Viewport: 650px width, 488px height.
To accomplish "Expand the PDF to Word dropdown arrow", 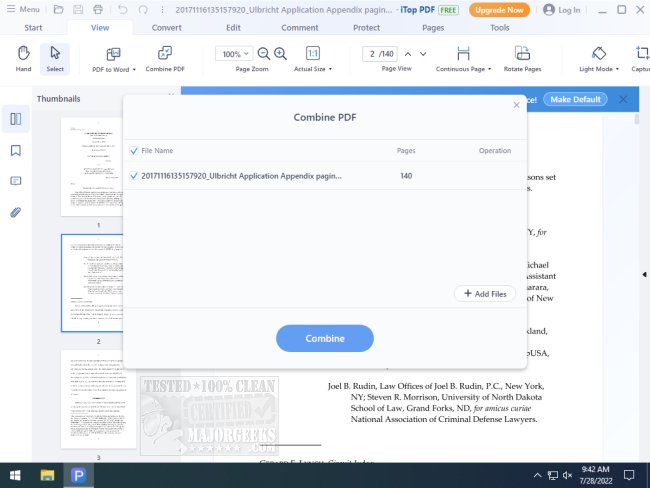I will click(134, 70).
